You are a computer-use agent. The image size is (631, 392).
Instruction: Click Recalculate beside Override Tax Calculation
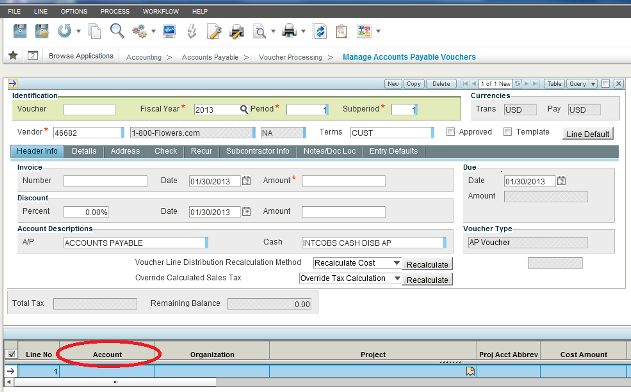click(x=427, y=279)
